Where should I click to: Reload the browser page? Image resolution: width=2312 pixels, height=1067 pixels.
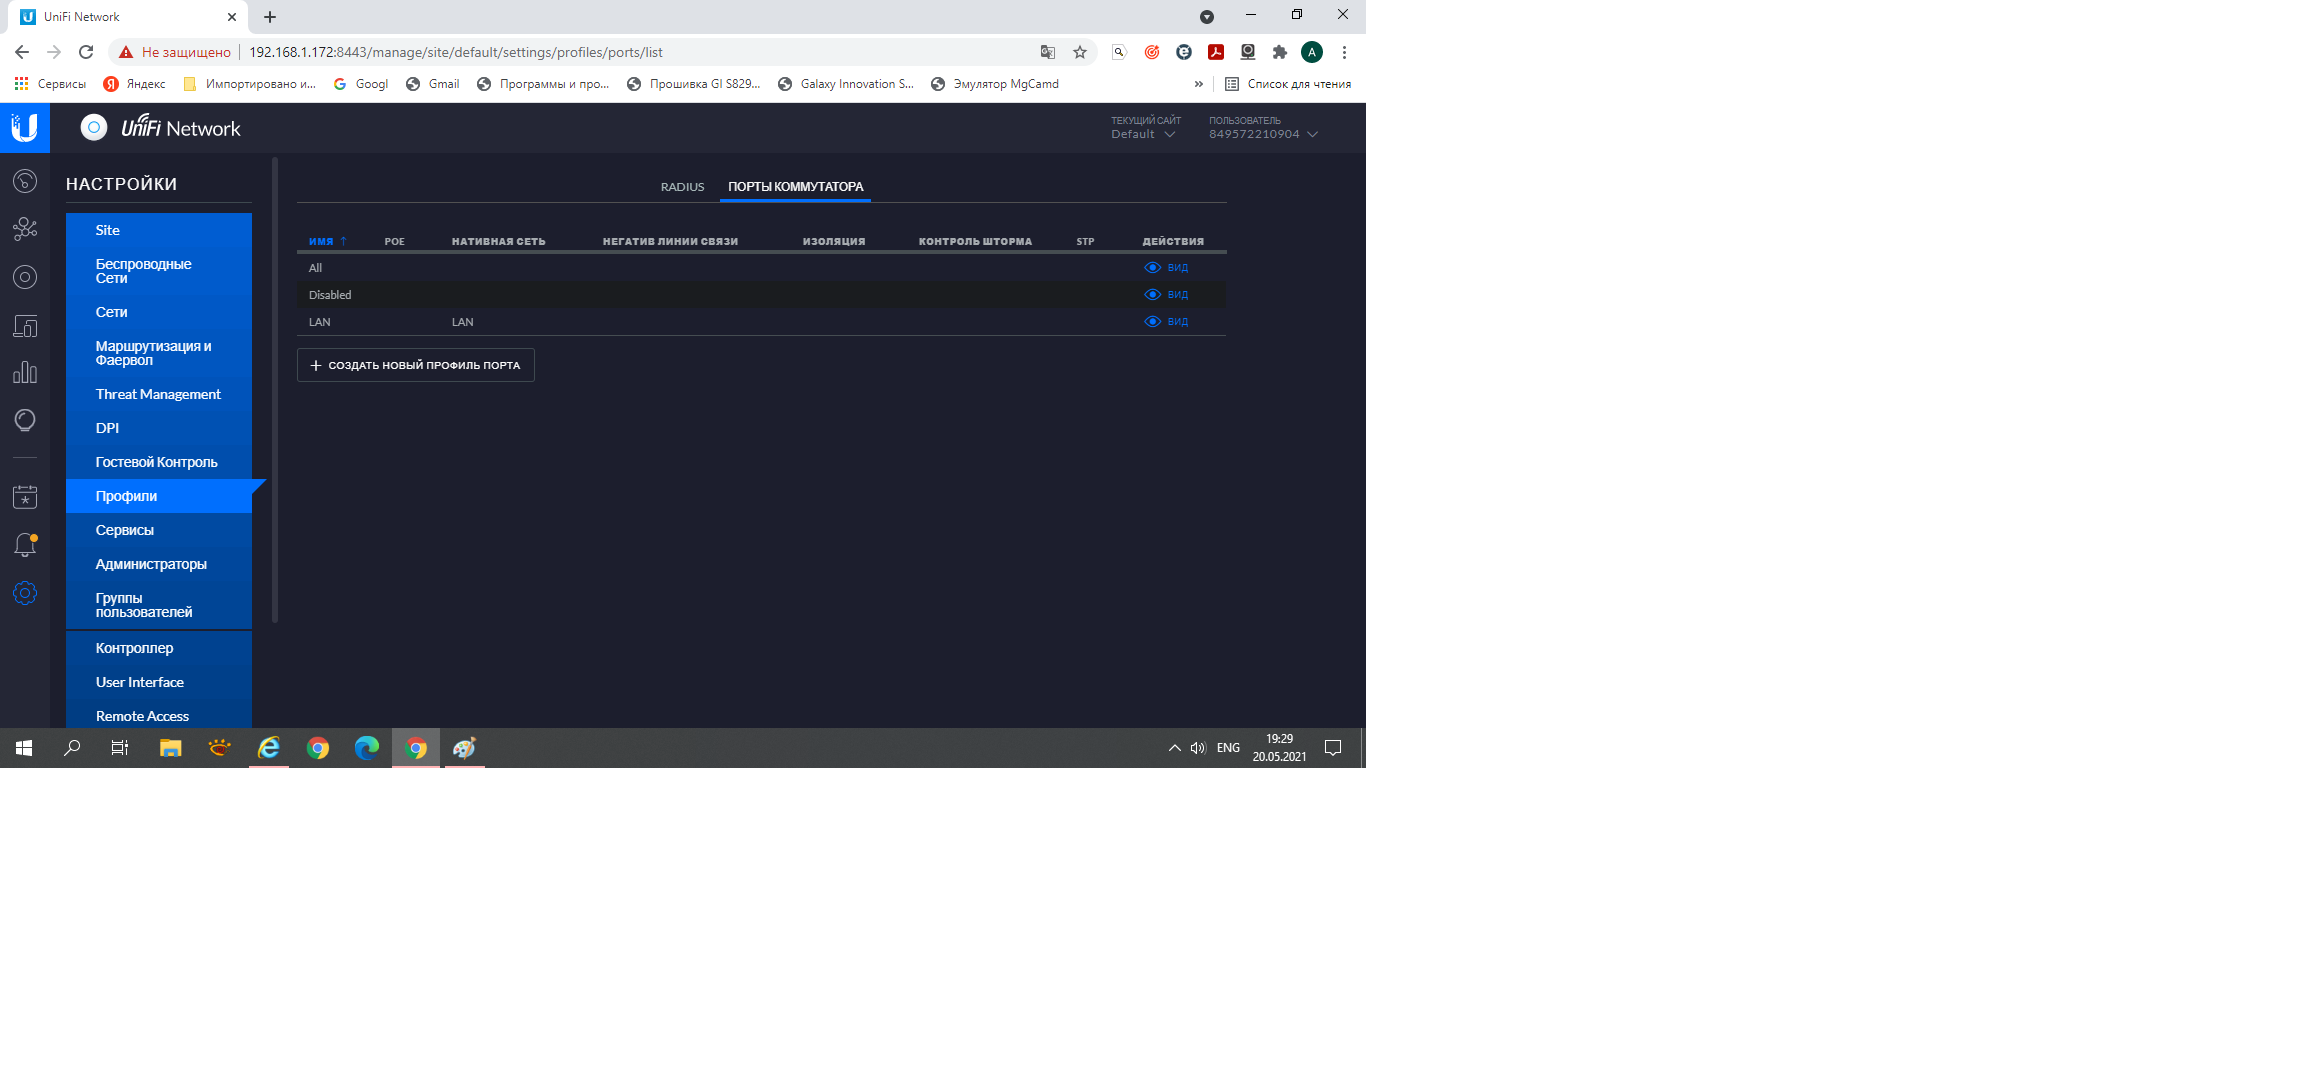[x=86, y=52]
